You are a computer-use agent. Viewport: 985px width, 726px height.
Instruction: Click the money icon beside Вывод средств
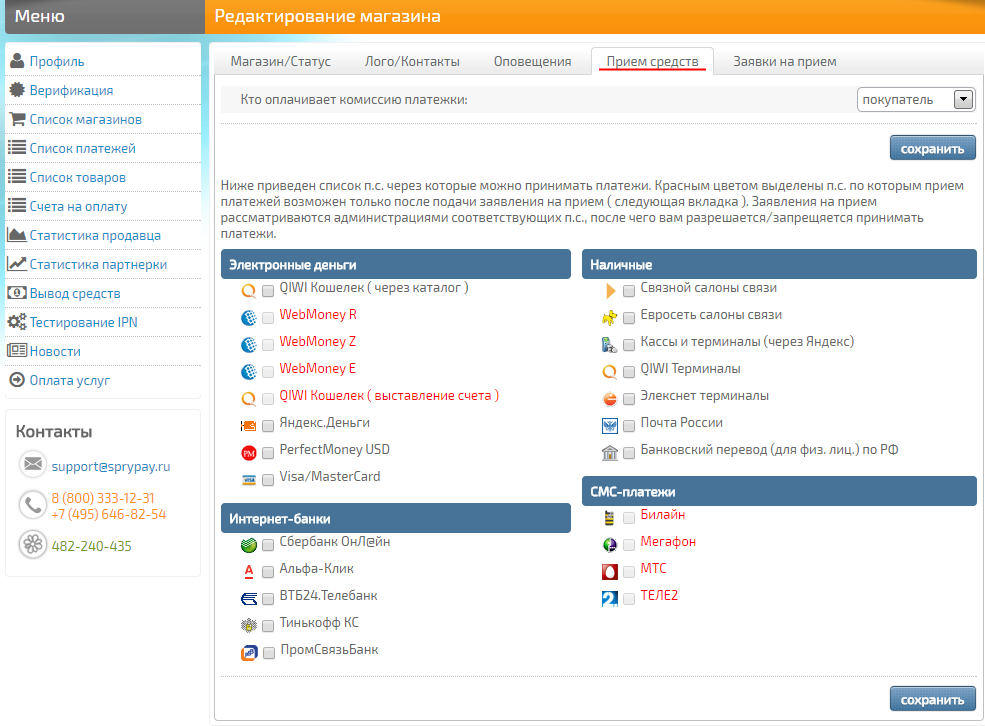coord(17,293)
